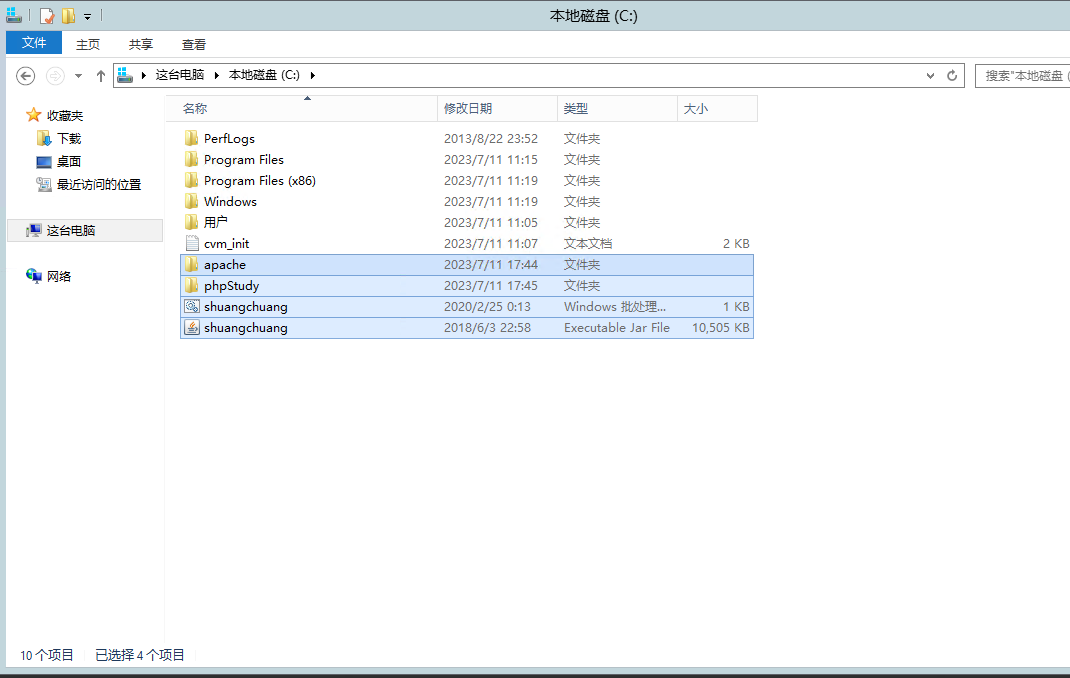Open the recent locations dropdown arrow

(x=78, y=76)
